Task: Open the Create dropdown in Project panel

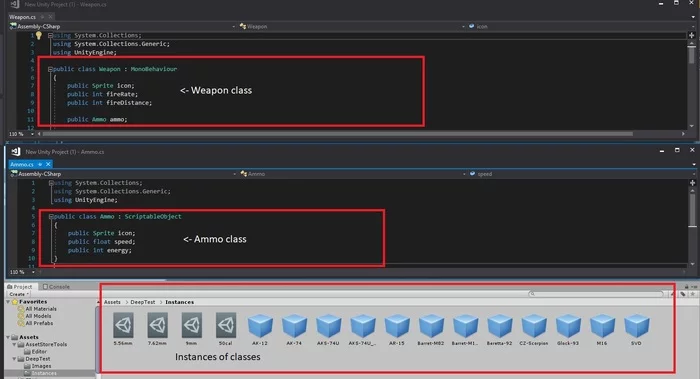Action: click(x=18, y=294)
